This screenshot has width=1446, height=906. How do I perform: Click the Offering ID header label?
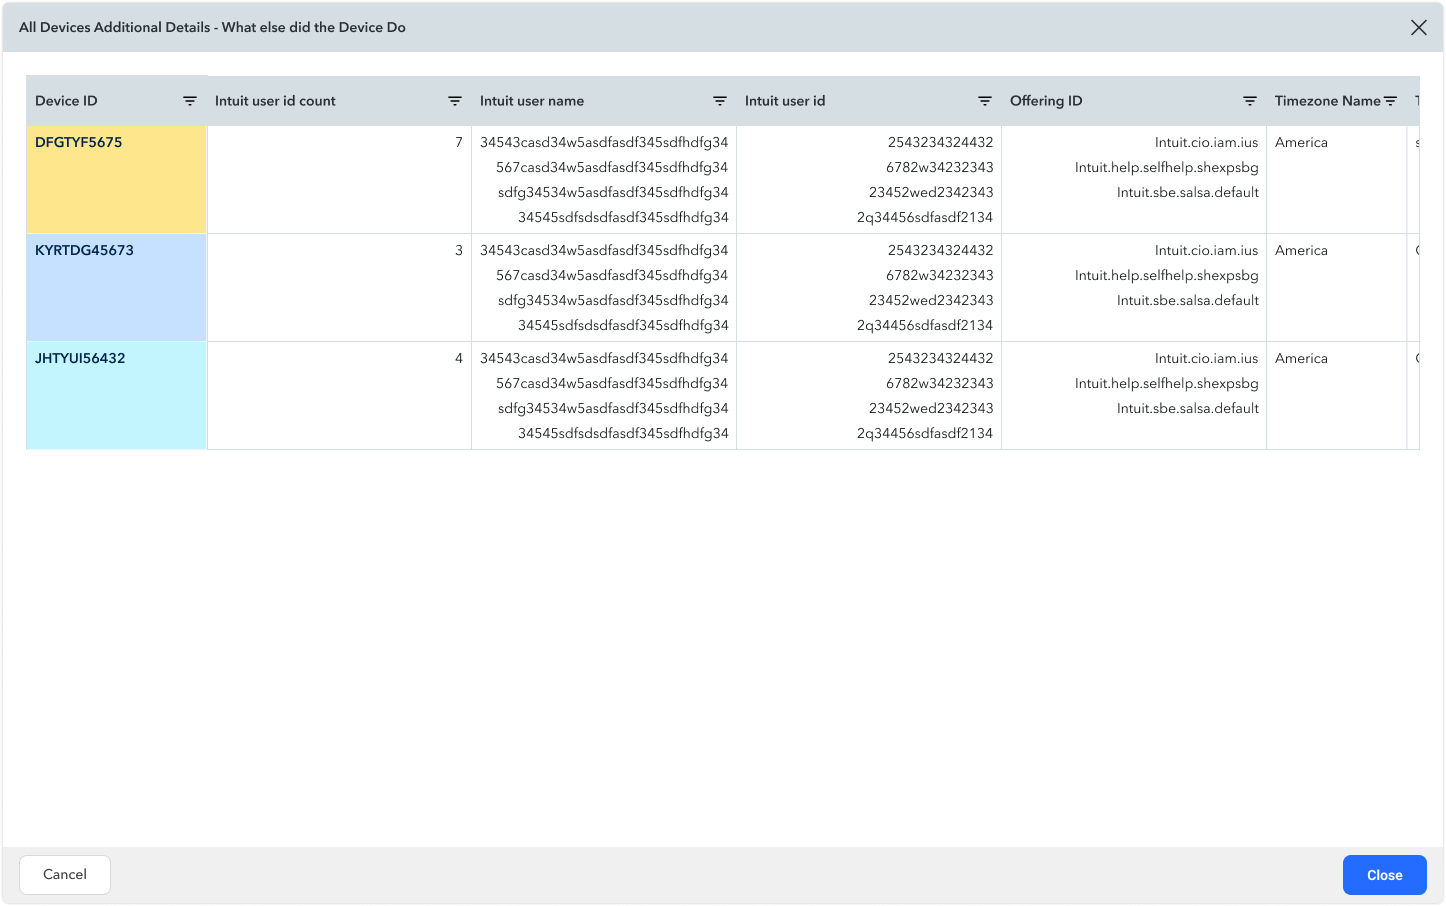click(x=1046, y=101)
